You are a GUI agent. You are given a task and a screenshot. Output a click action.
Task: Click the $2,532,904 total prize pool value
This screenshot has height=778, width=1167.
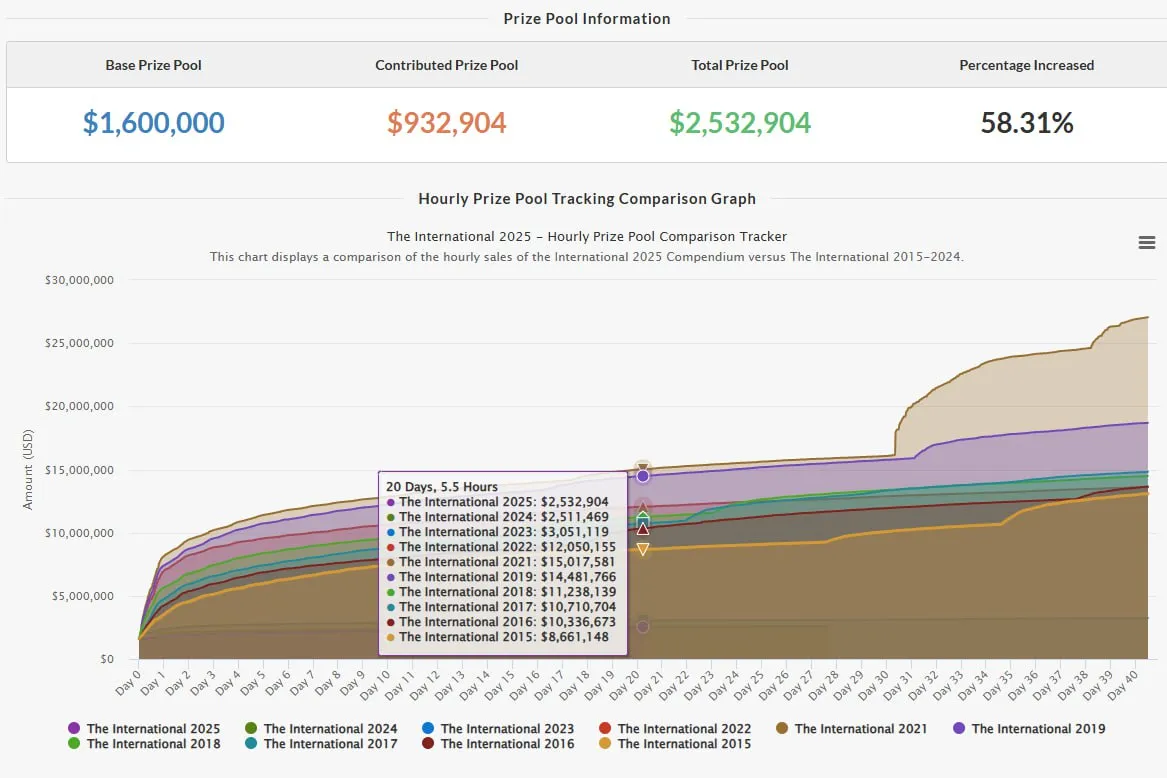coord(740,123)
